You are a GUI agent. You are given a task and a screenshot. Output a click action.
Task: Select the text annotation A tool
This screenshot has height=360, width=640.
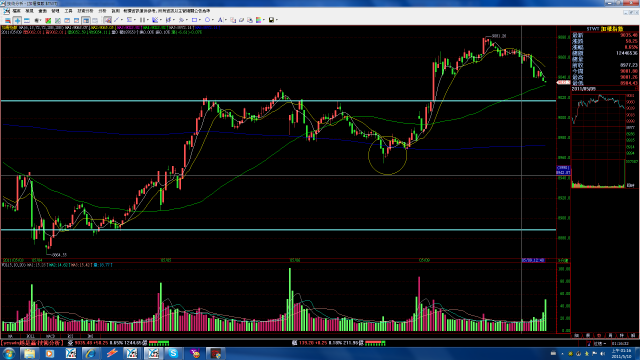click(220, 20)
